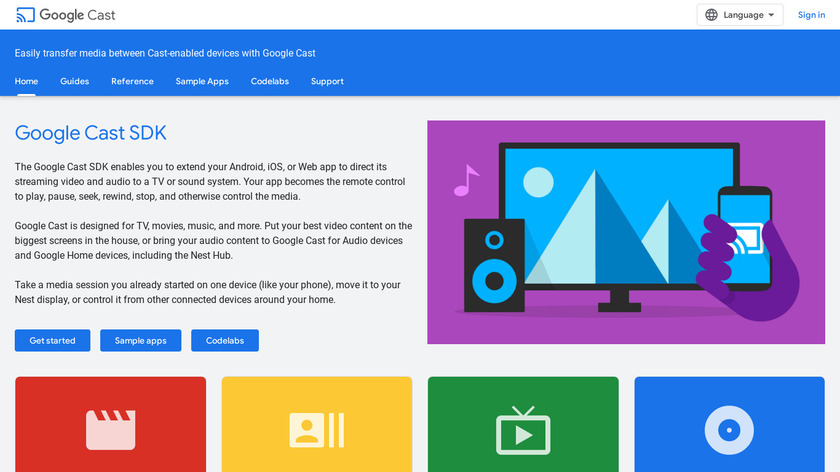
Task: Open the Support tab
Action: pos(327,81)
